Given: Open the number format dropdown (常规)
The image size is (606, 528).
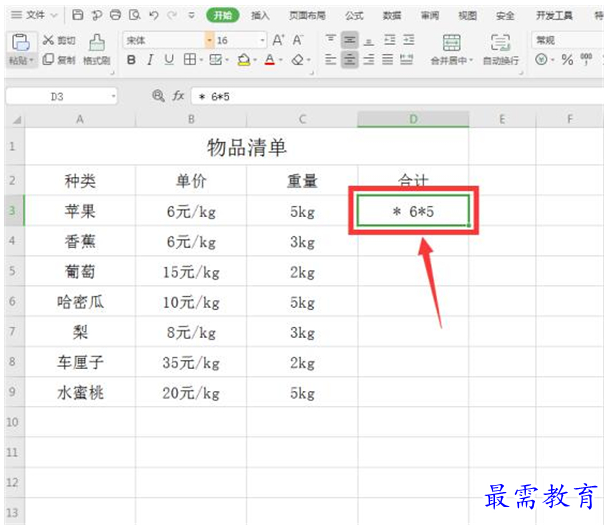Looking at the screenshot, I should 568,40.
